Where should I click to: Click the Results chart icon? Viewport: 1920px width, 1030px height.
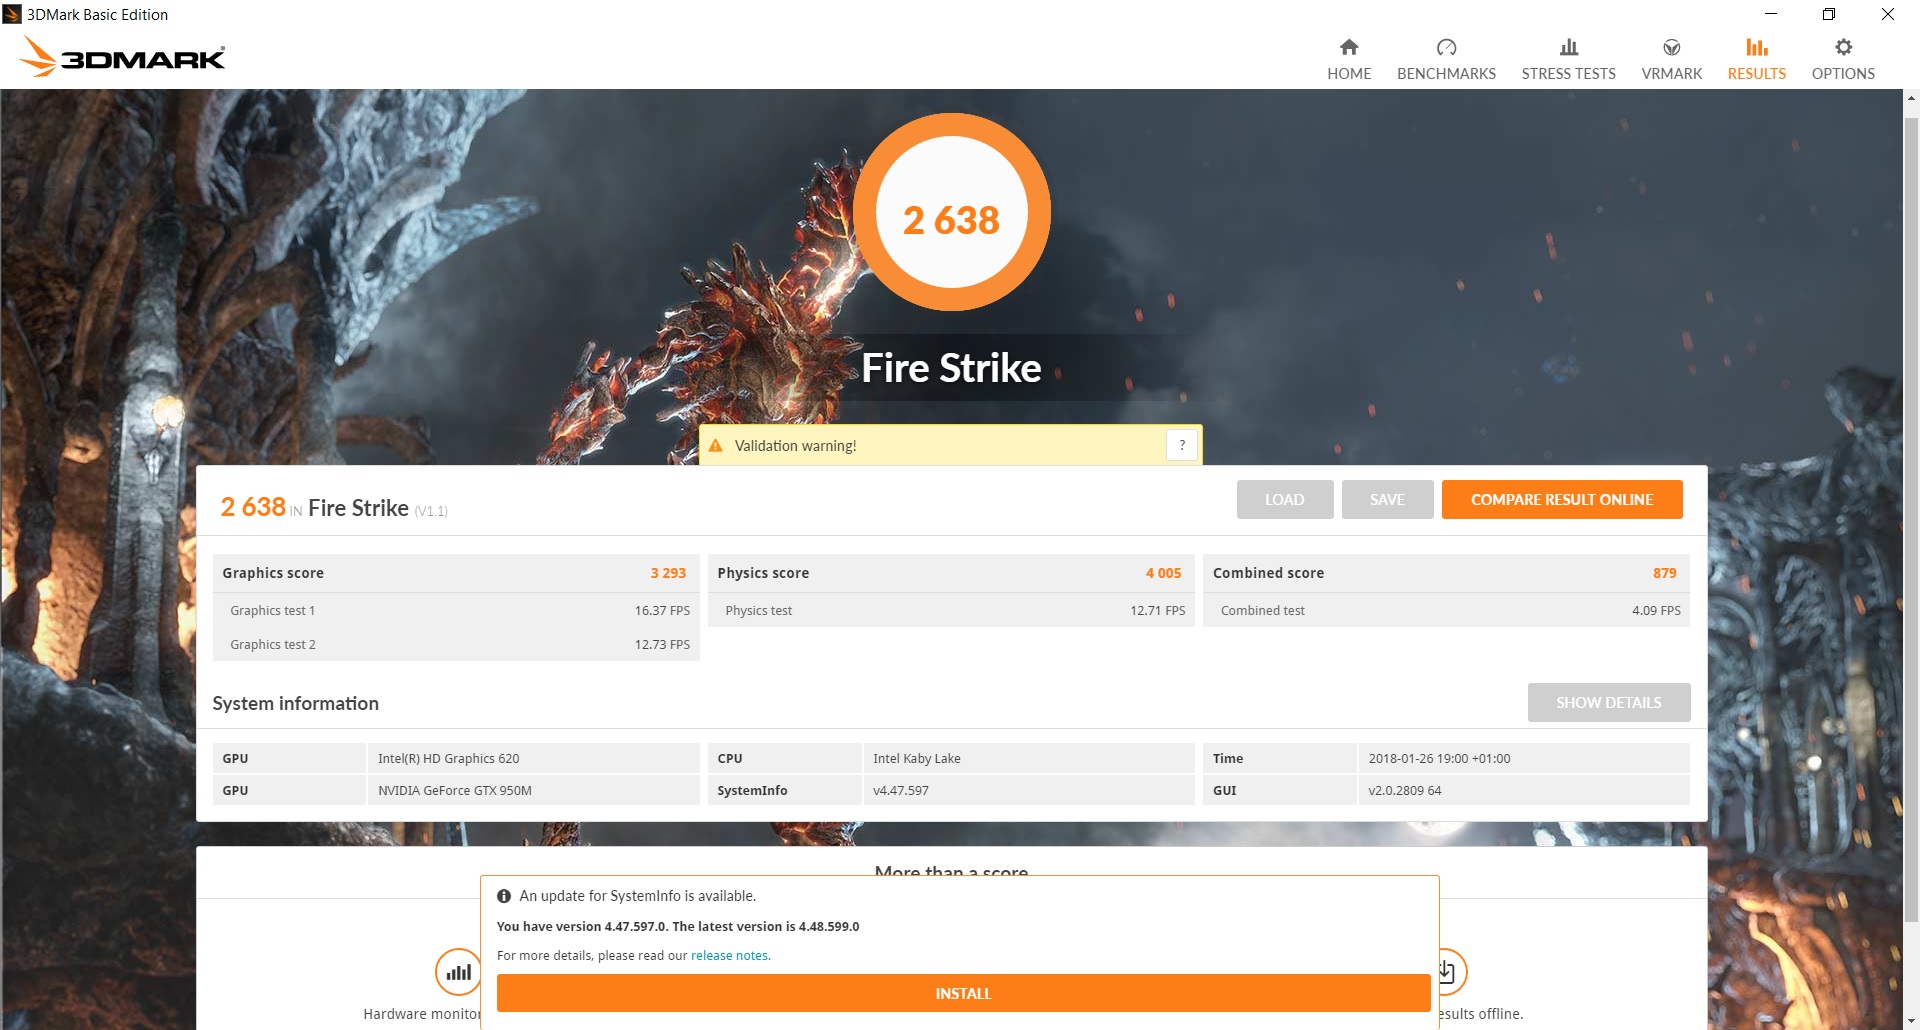point(1757,47)
